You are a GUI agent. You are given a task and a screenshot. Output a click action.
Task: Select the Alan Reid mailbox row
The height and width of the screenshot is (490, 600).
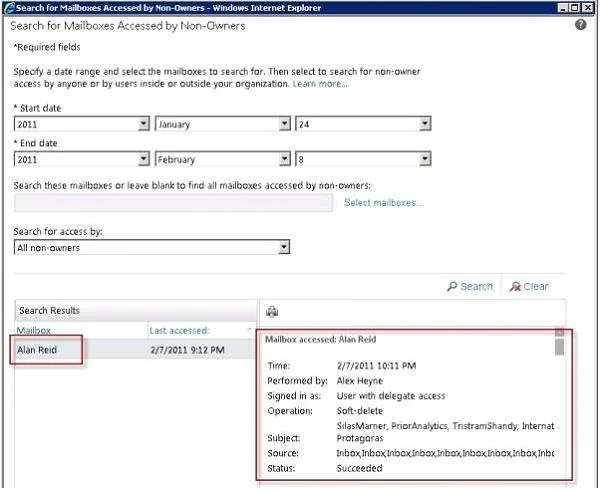(136, 350)
